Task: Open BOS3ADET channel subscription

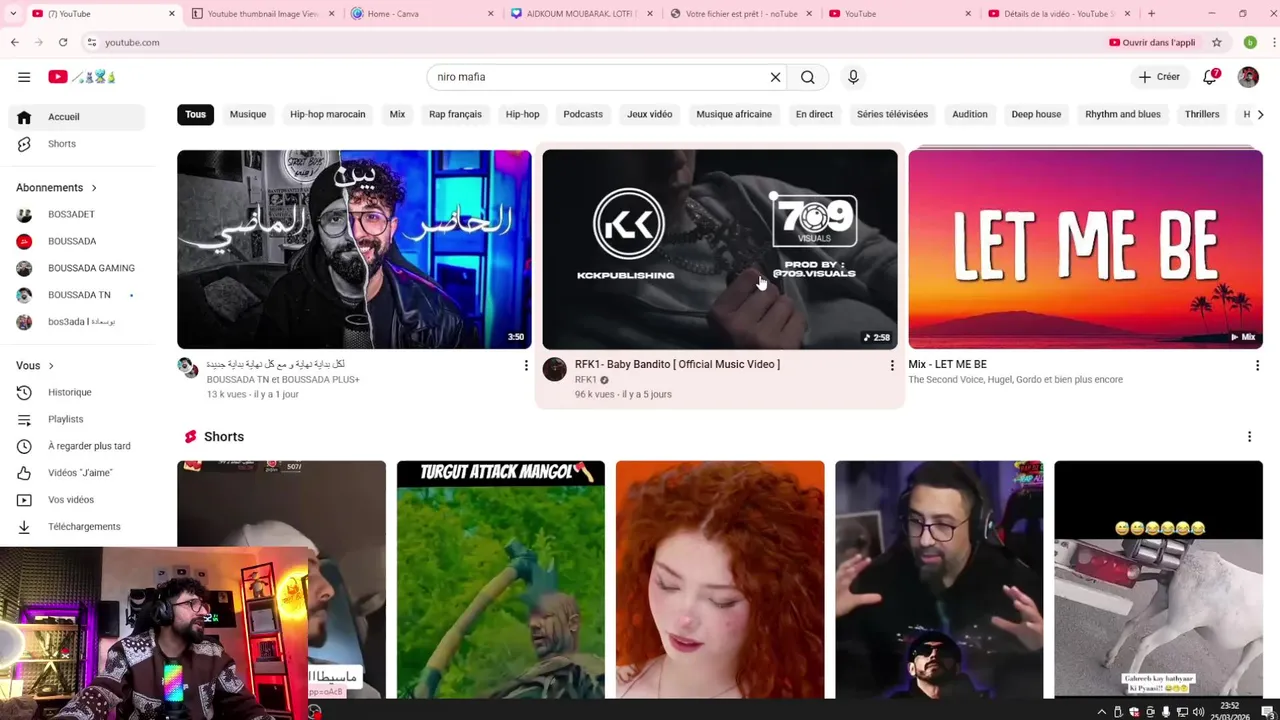Action: [76, 214]
